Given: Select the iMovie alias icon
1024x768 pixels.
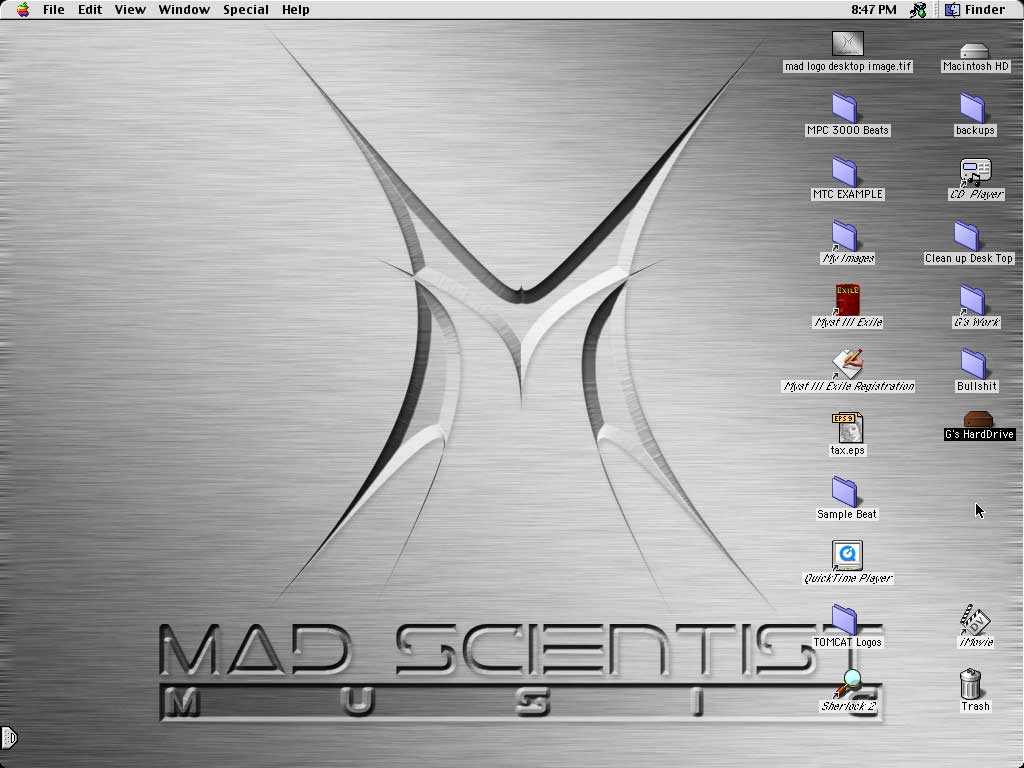Looking at the screenshot, I should click(975, 619).
